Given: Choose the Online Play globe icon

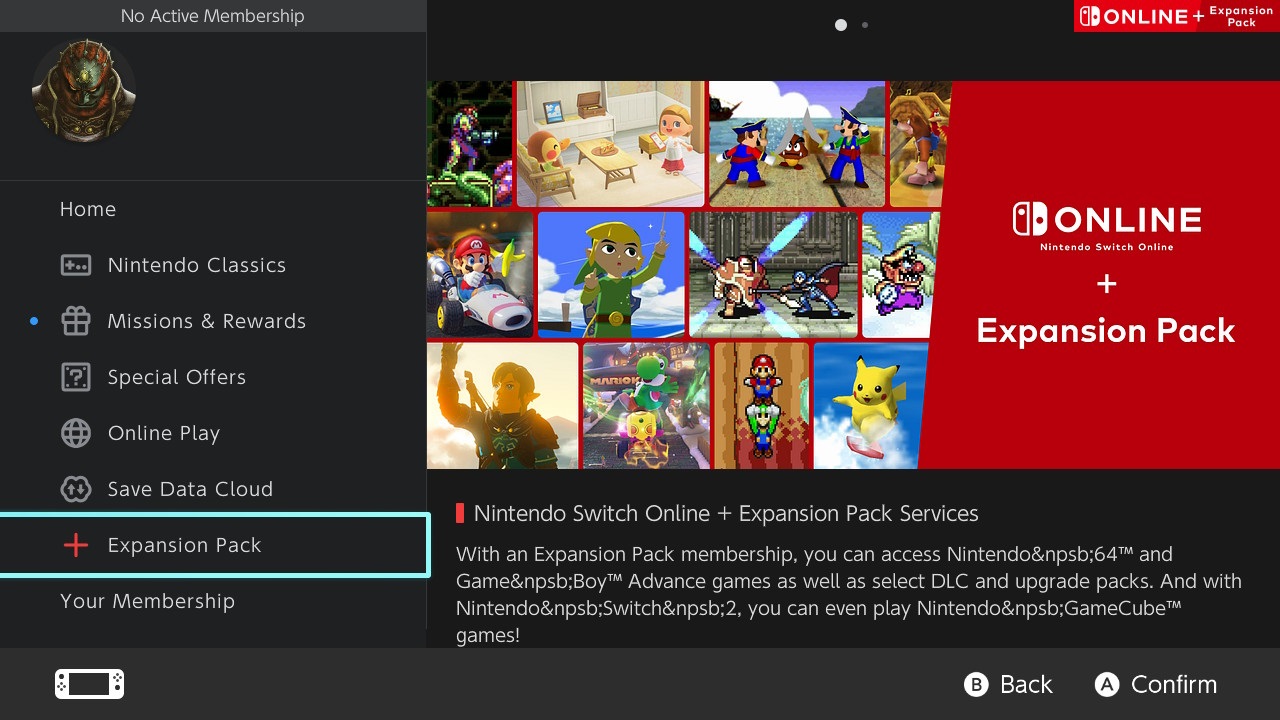Looking at the screenshot, I should pyautogui.click(x=76, y=433).
